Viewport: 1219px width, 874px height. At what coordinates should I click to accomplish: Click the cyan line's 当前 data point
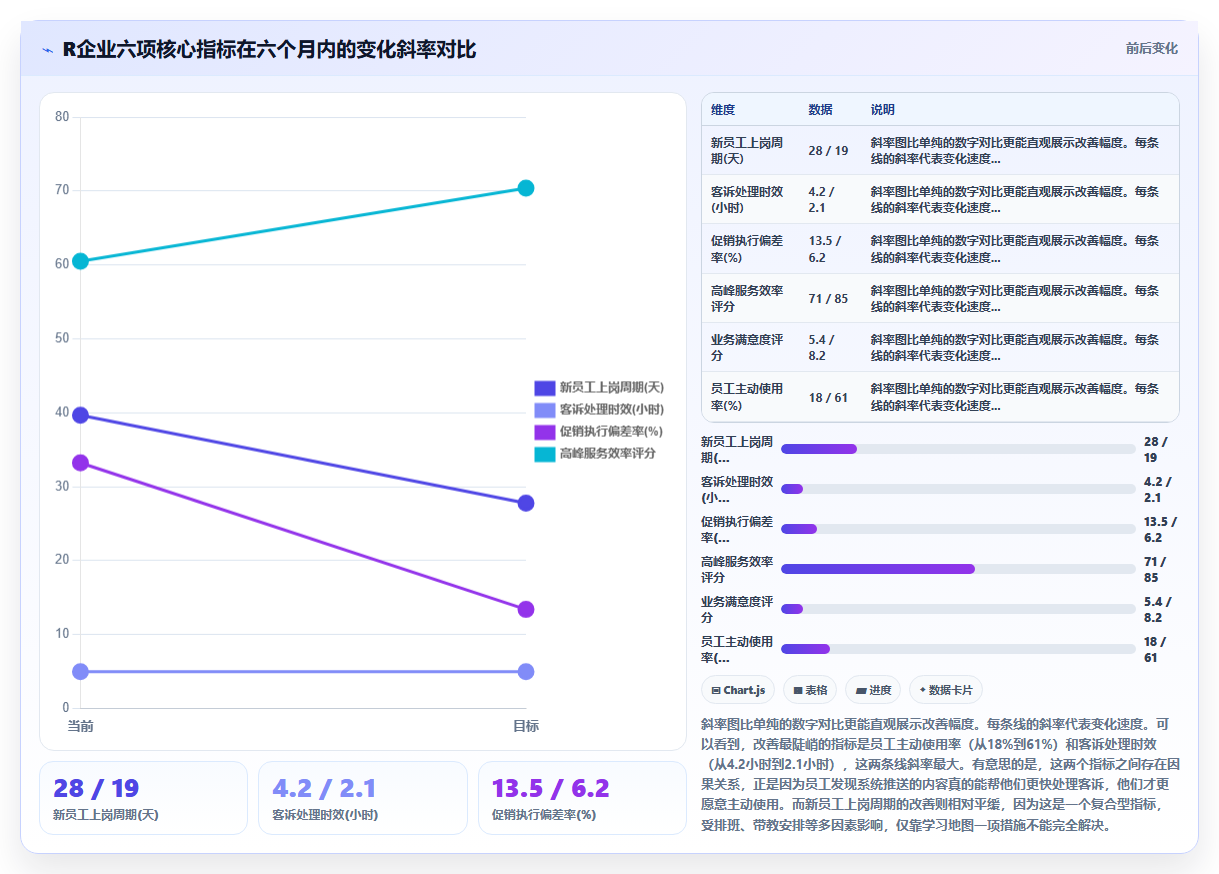81,261
